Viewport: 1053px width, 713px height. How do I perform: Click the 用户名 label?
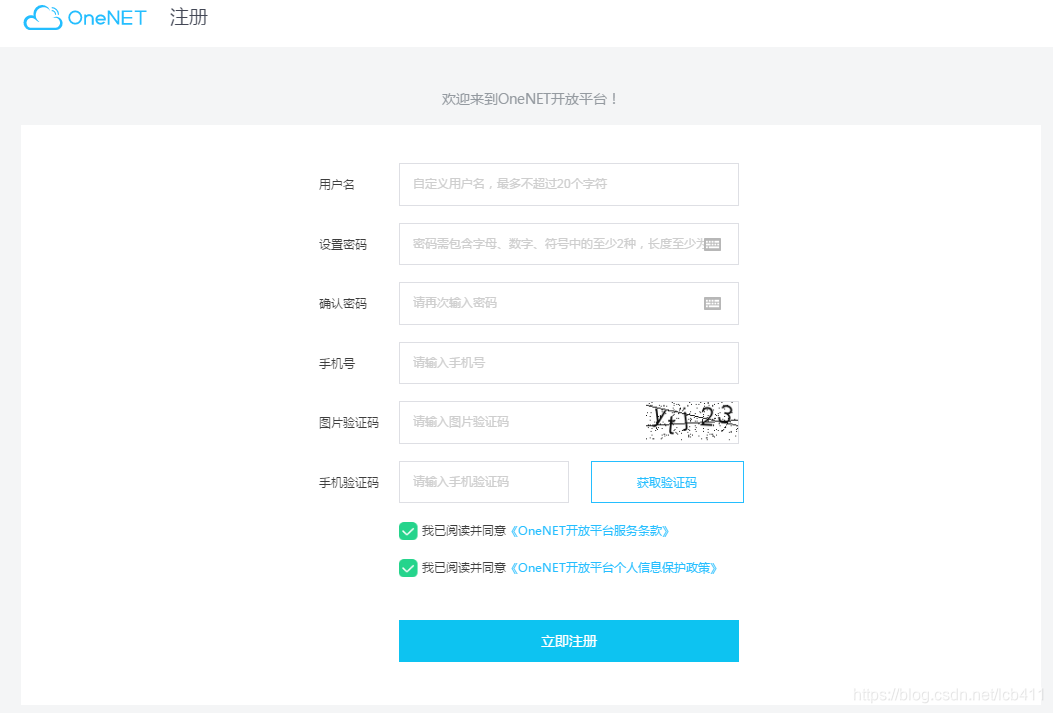(x=336, y=185)
